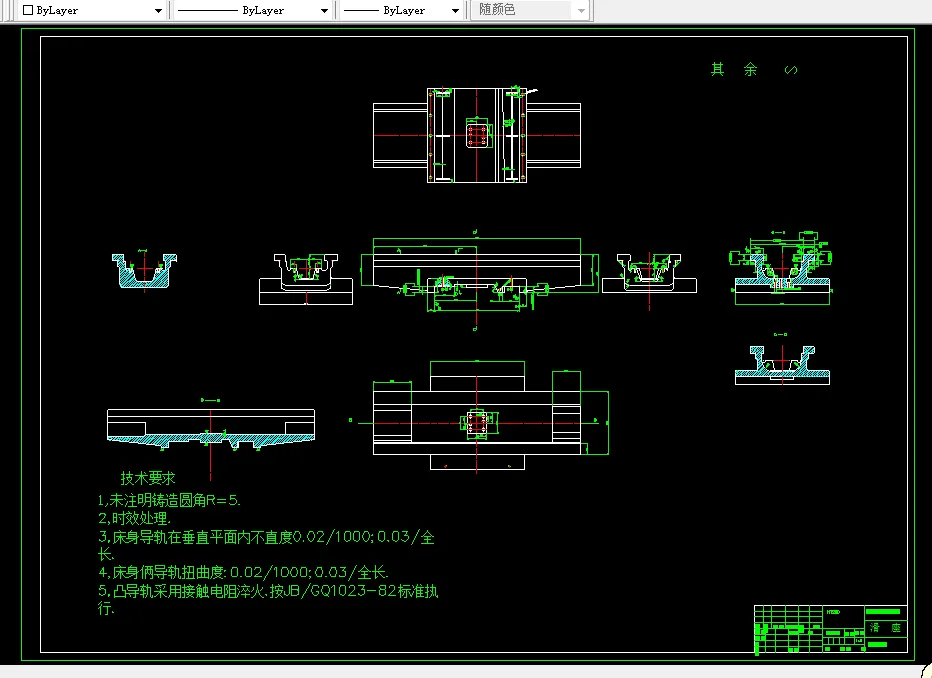Select the surface roughness symbol beside 其余
The height and width of the screenshot is (678, 932).
[791, 70]
